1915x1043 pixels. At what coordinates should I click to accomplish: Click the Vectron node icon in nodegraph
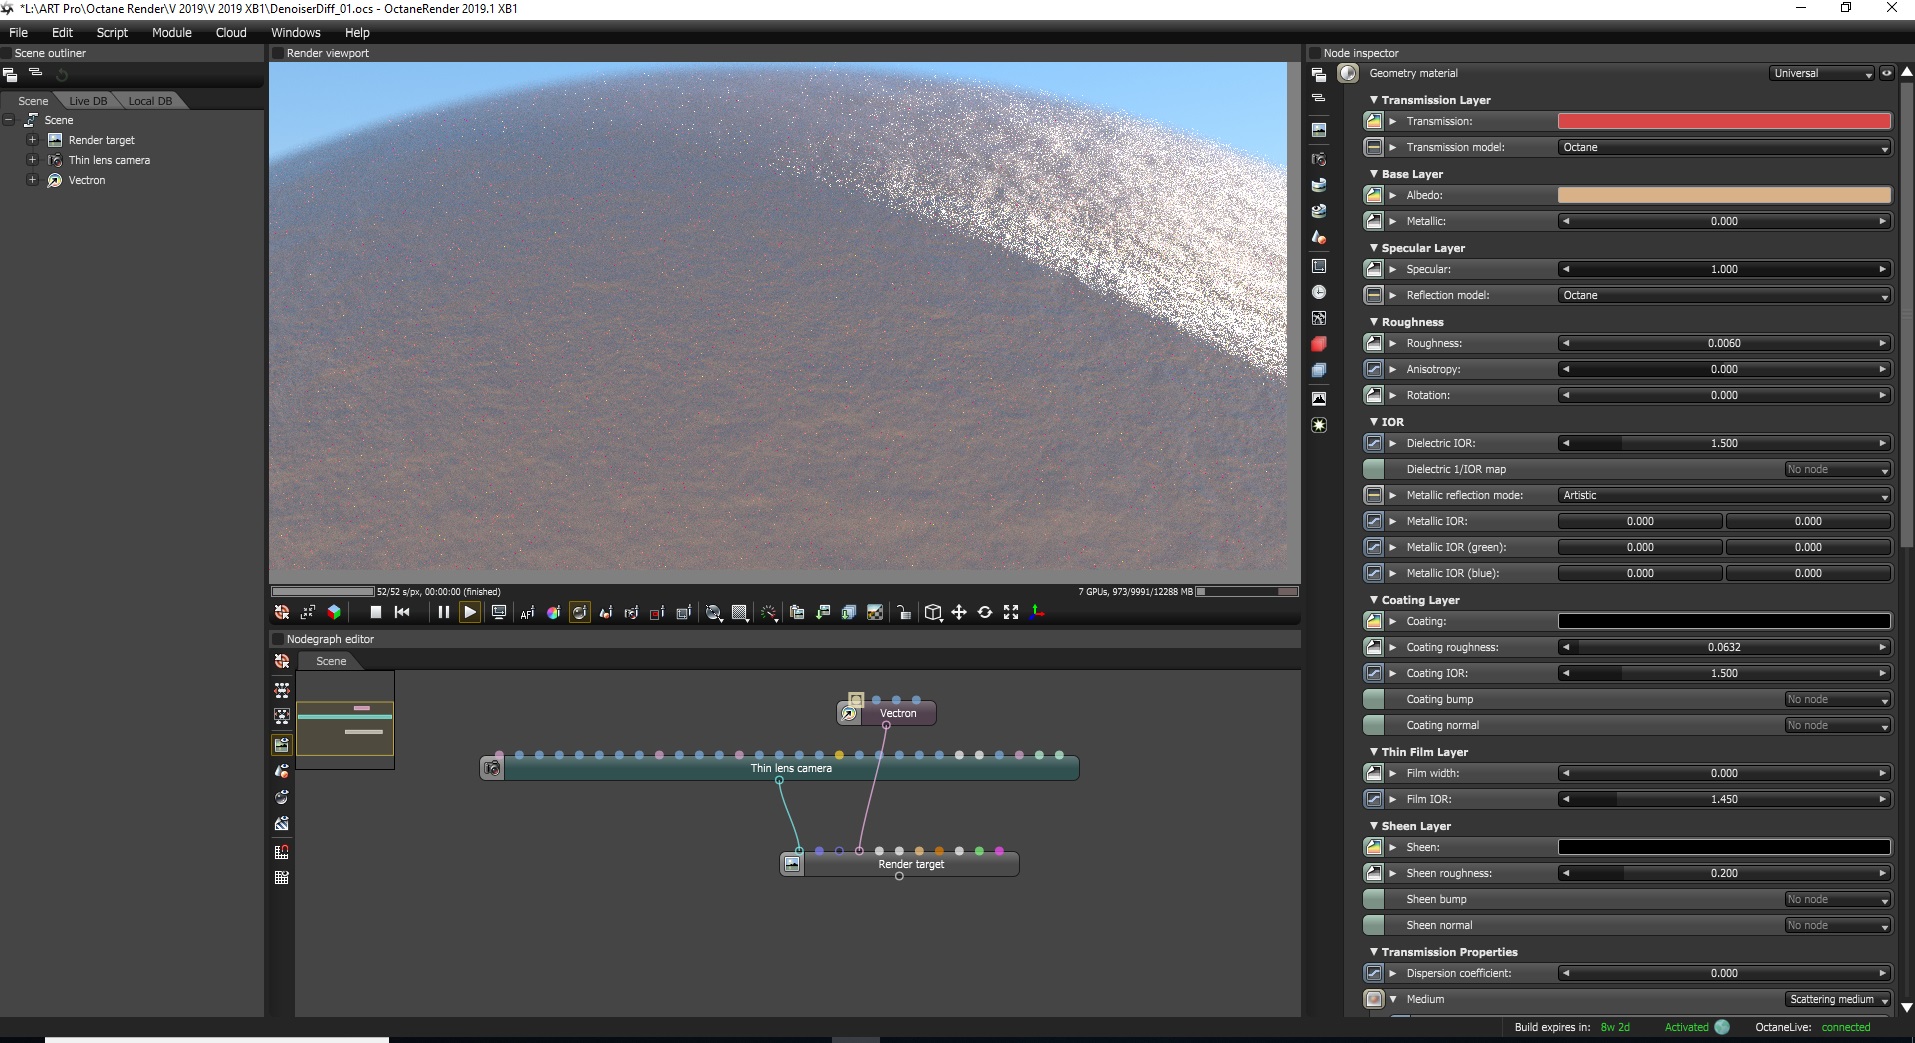[849, 713]
